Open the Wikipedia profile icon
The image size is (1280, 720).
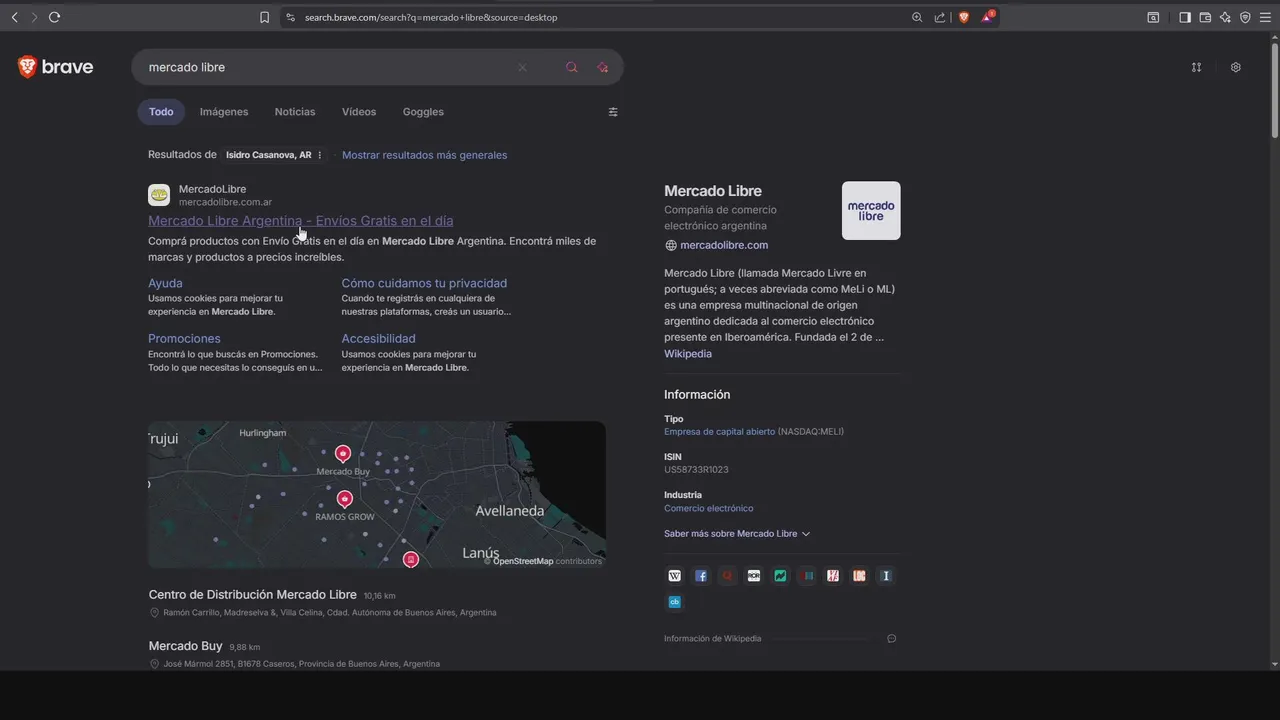click(x=675, y=576)
